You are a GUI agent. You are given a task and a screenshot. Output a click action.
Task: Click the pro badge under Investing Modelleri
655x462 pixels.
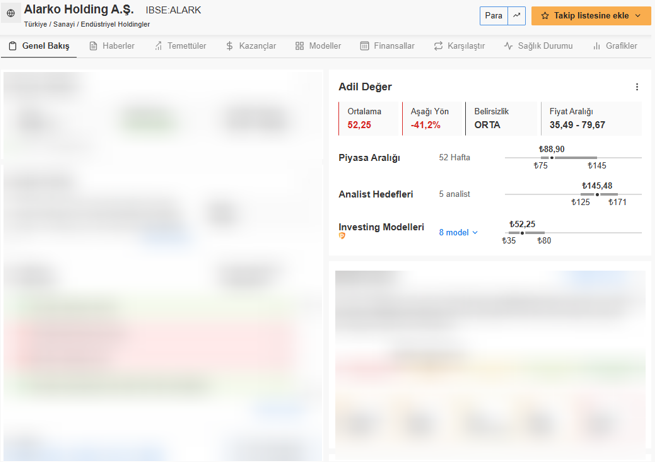[x=342, y=236]
